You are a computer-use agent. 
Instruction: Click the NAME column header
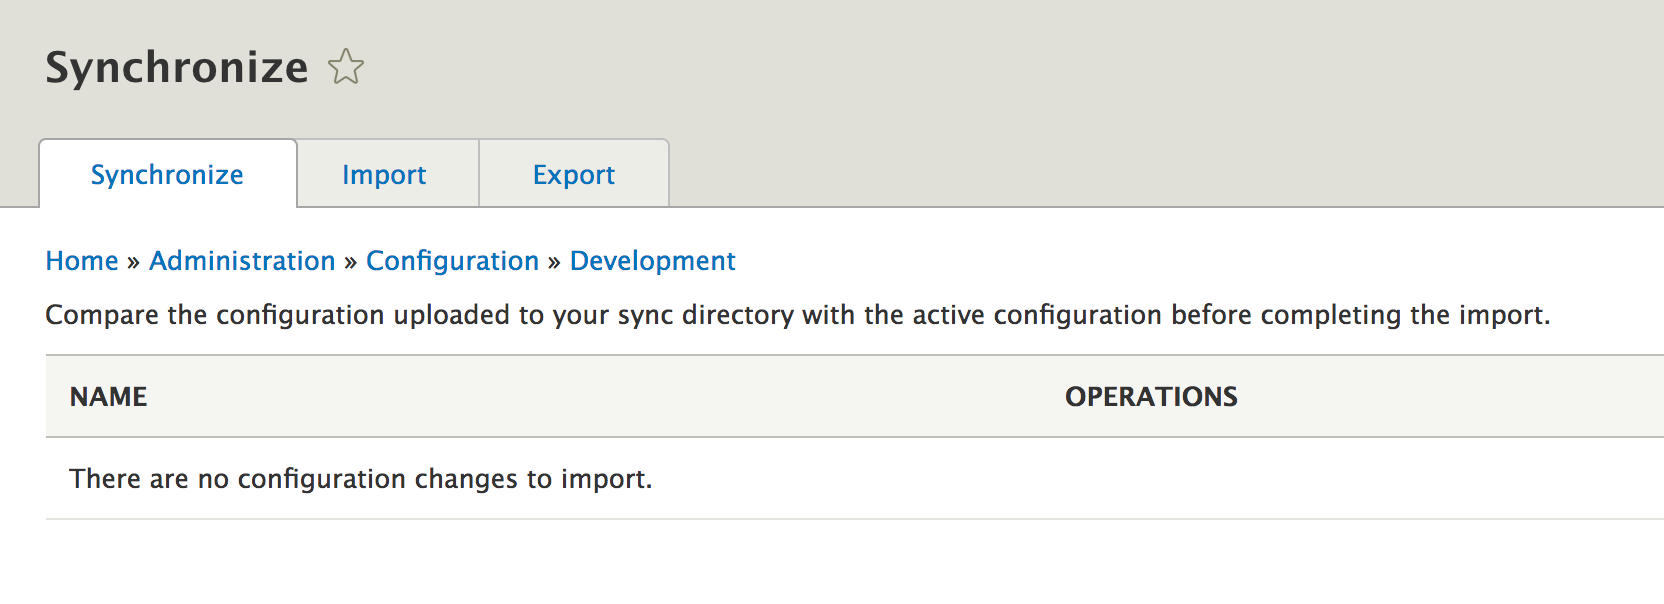108,397
